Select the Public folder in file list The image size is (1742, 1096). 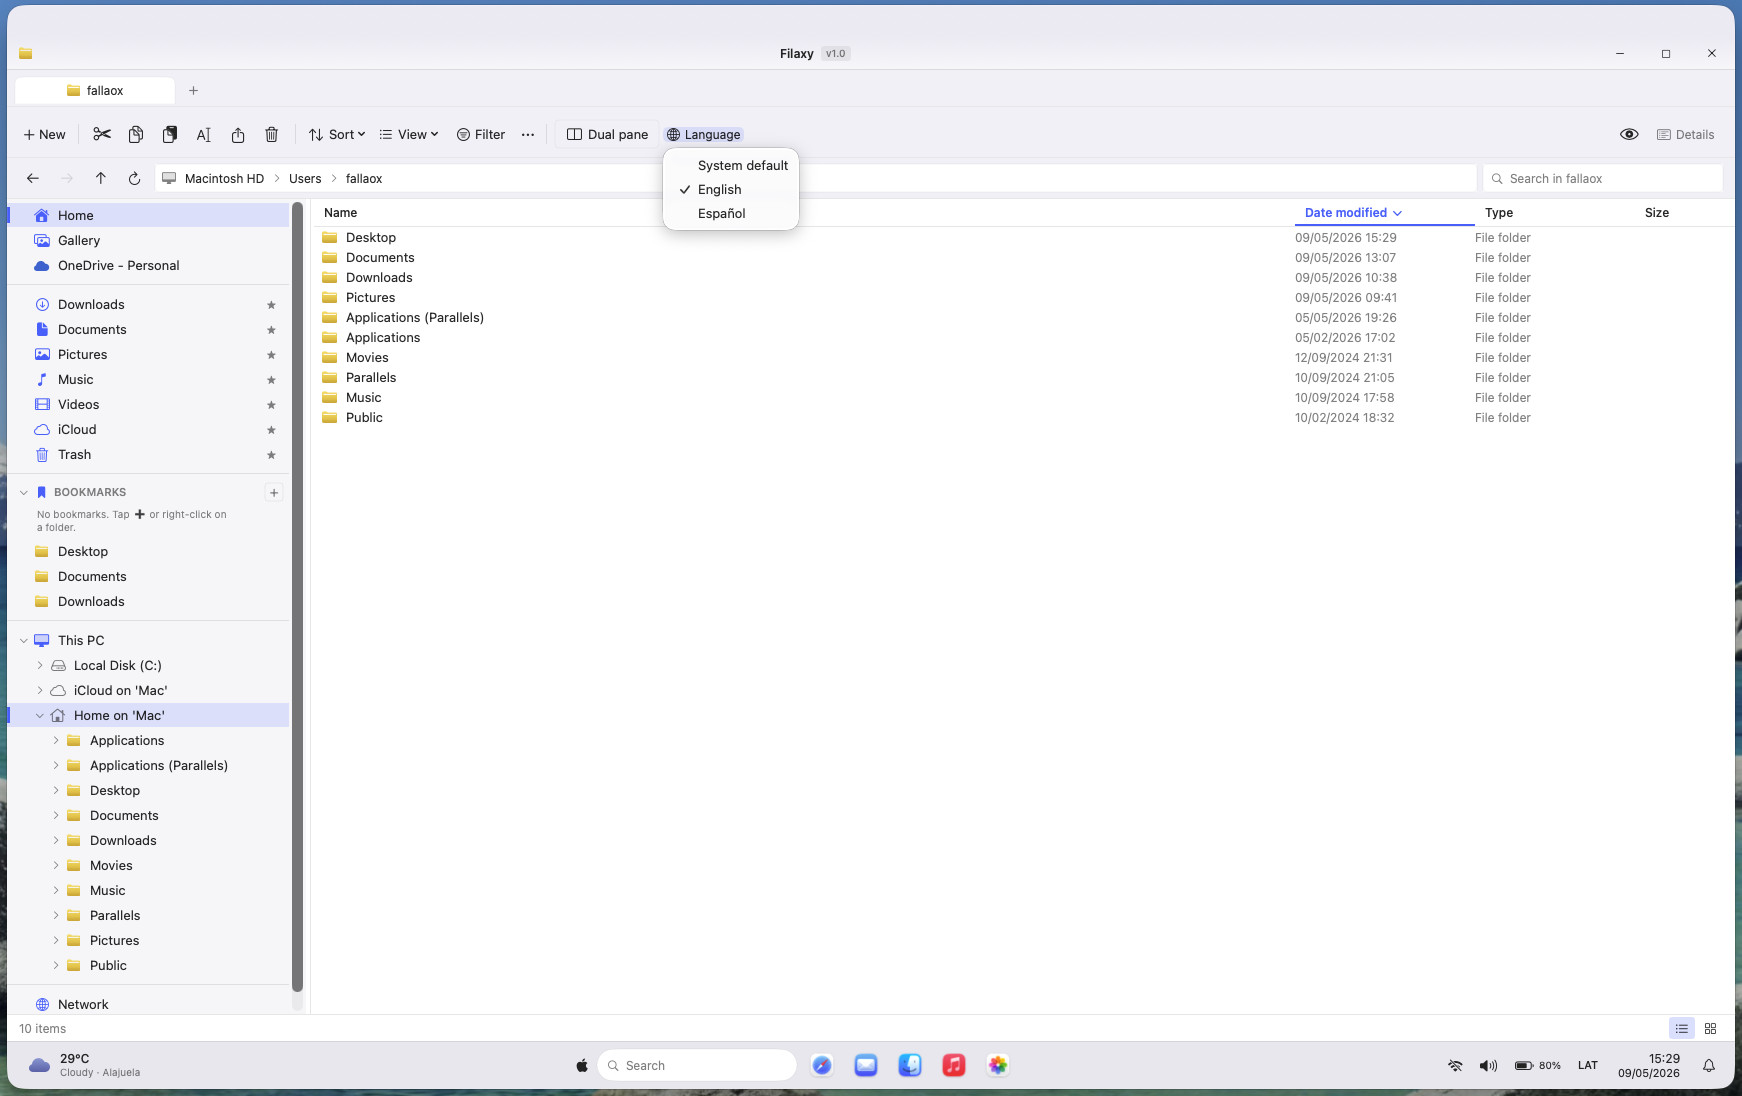click(x=1024, y=417)
